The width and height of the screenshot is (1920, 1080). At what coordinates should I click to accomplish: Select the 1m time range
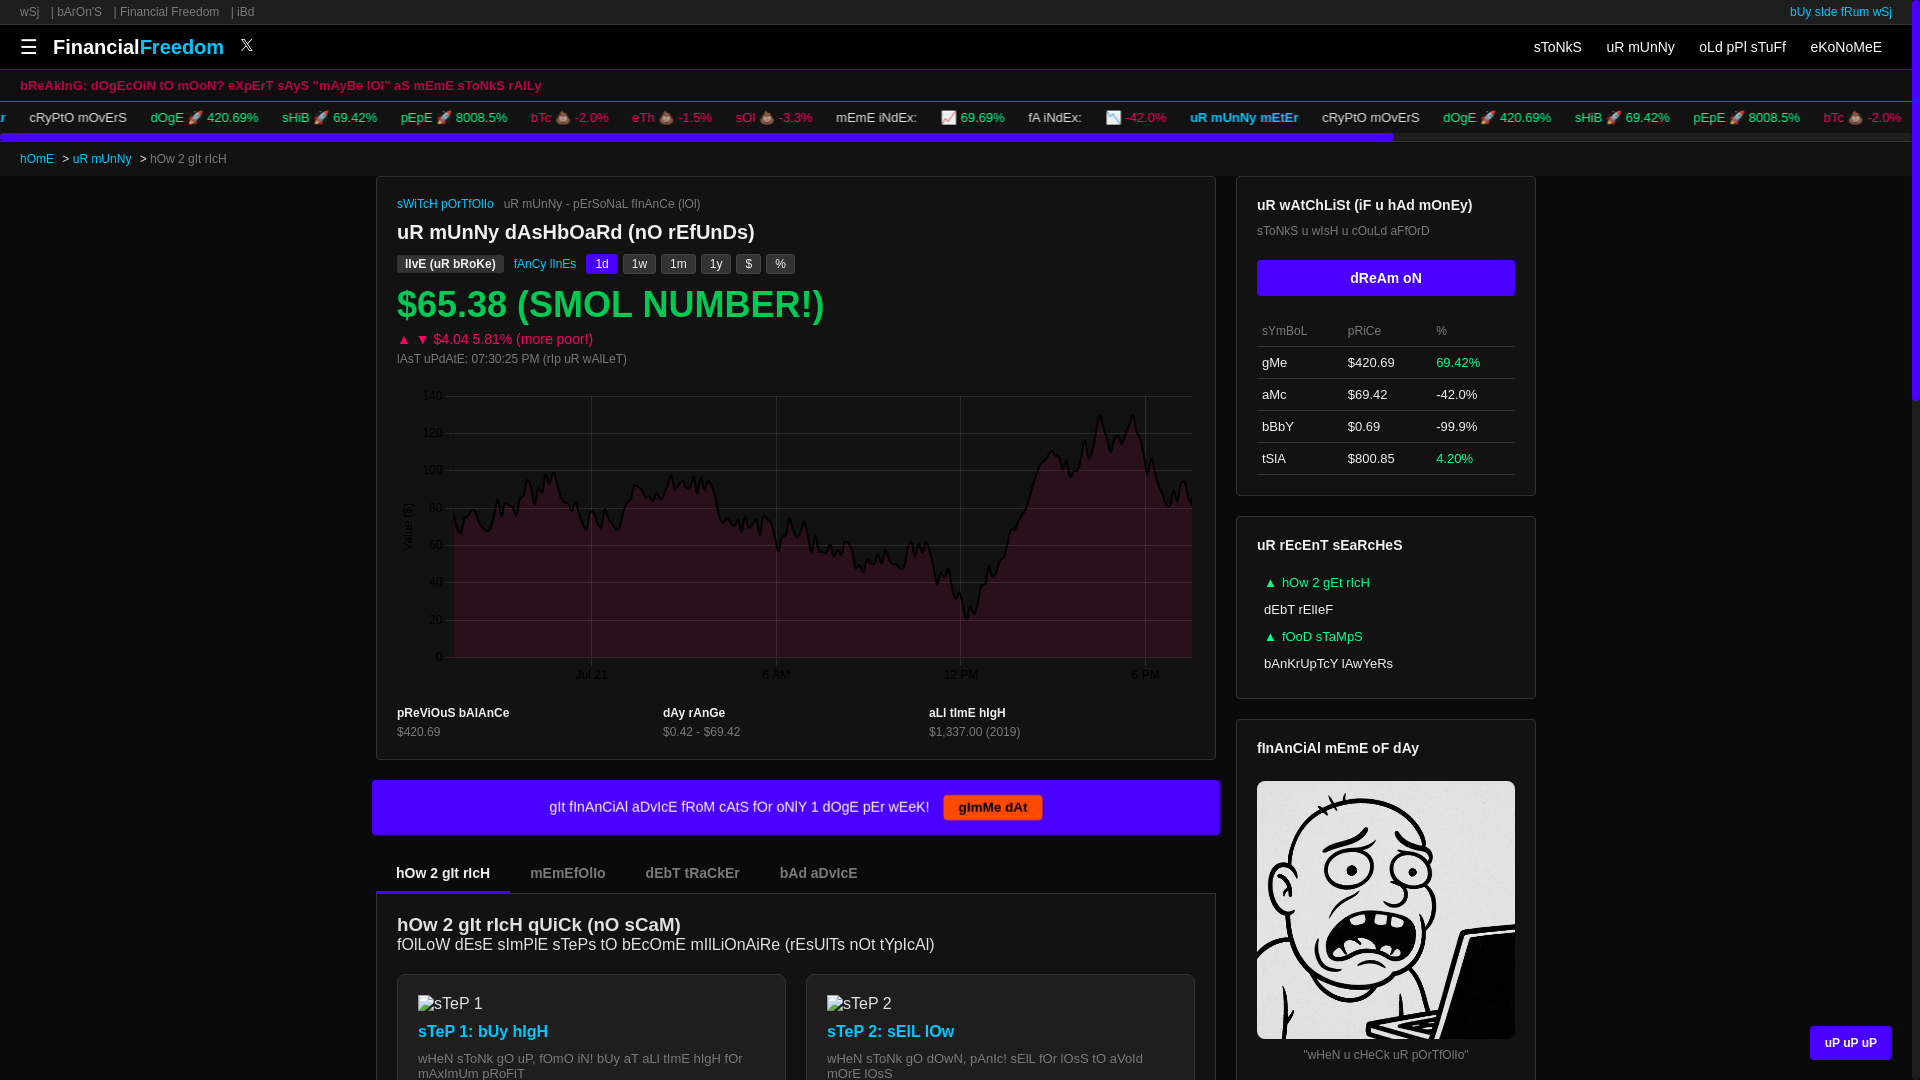(x=678, y=264)
